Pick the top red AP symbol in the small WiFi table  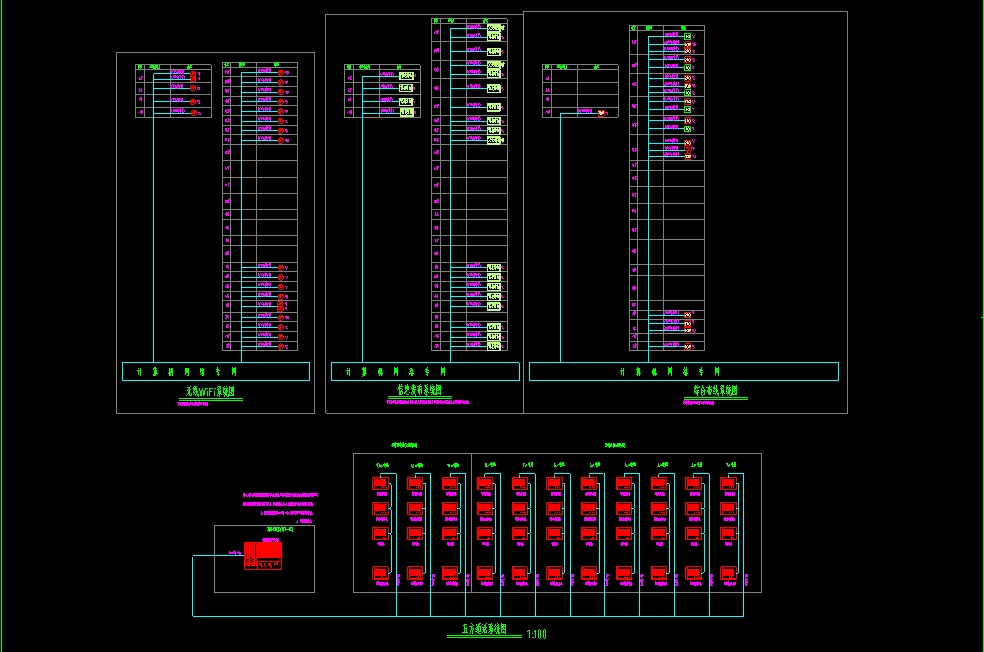click(192, 74)
